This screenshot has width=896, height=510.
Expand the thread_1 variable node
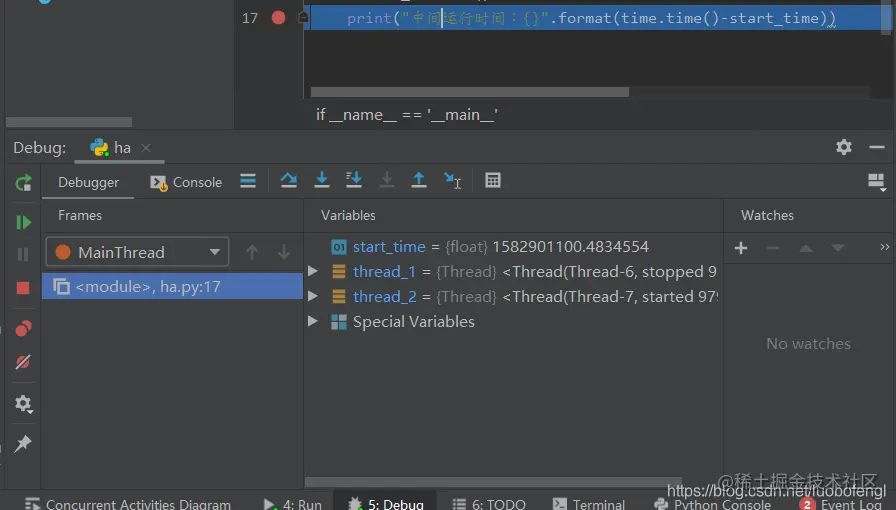click(313, 271)
